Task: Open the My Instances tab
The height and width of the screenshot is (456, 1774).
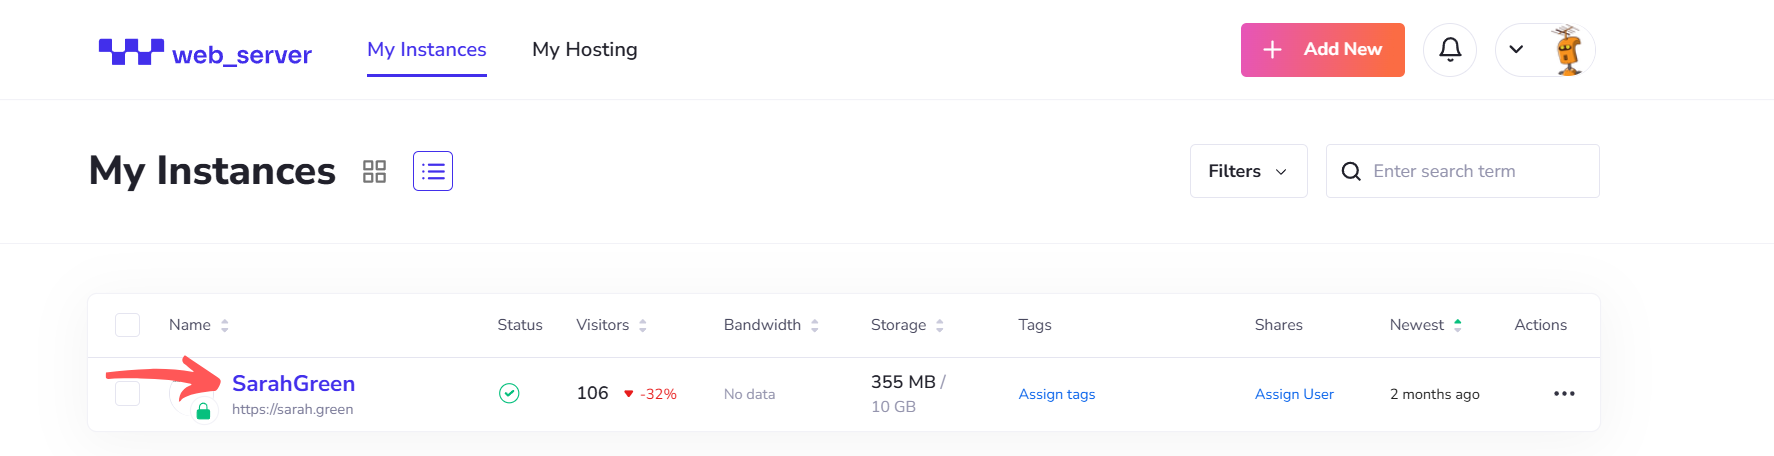Action: pos(427,50)
